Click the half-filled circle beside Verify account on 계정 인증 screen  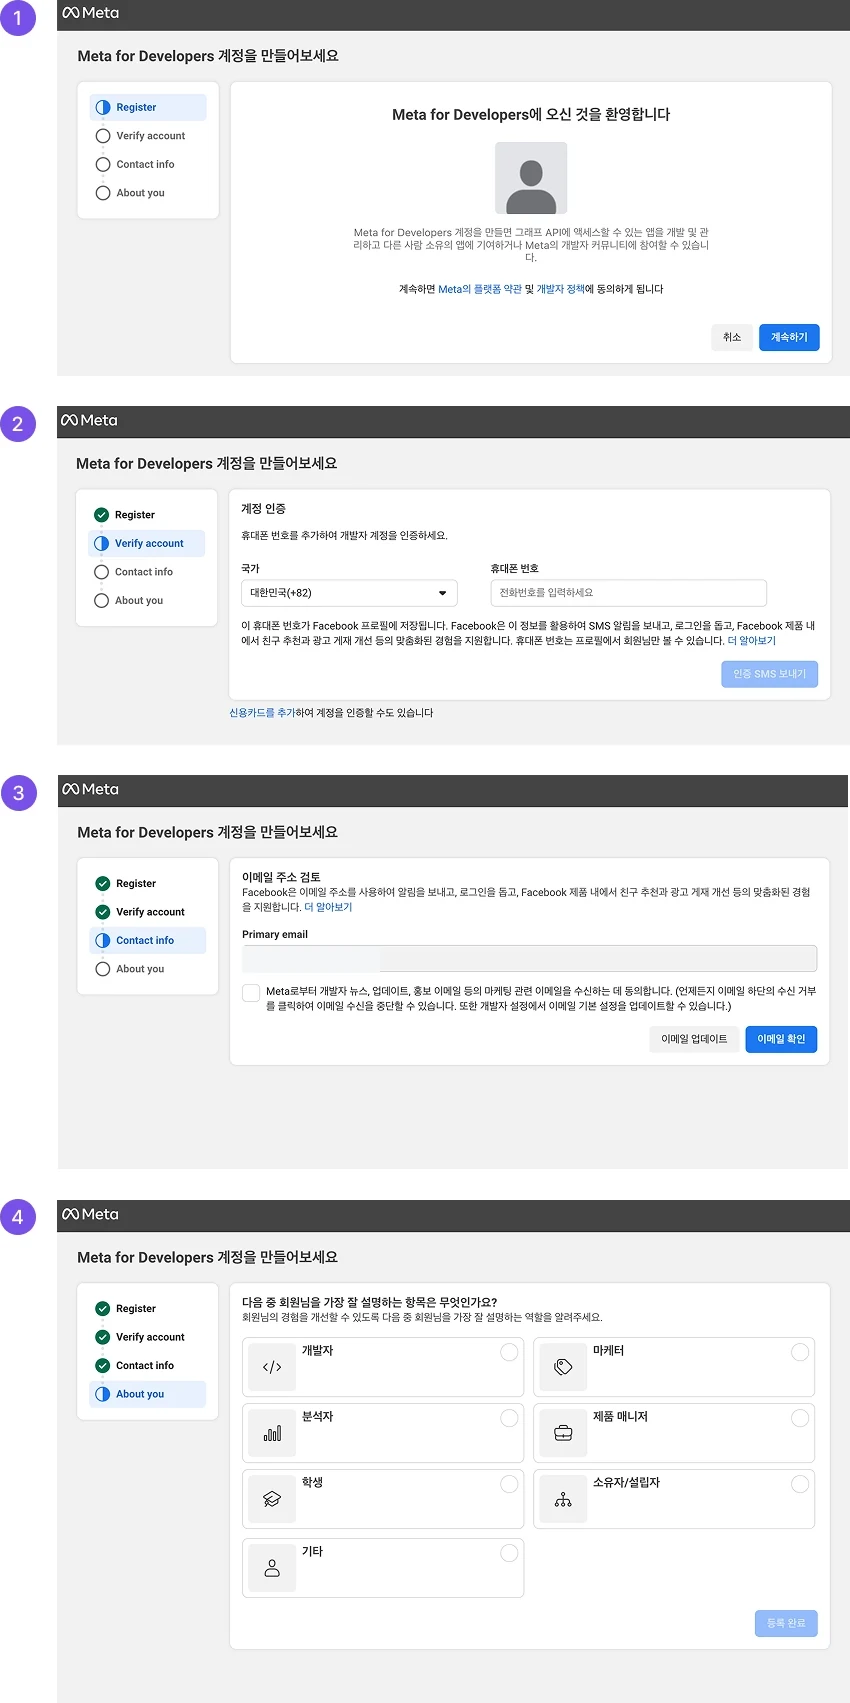click(x=101, y=543)
